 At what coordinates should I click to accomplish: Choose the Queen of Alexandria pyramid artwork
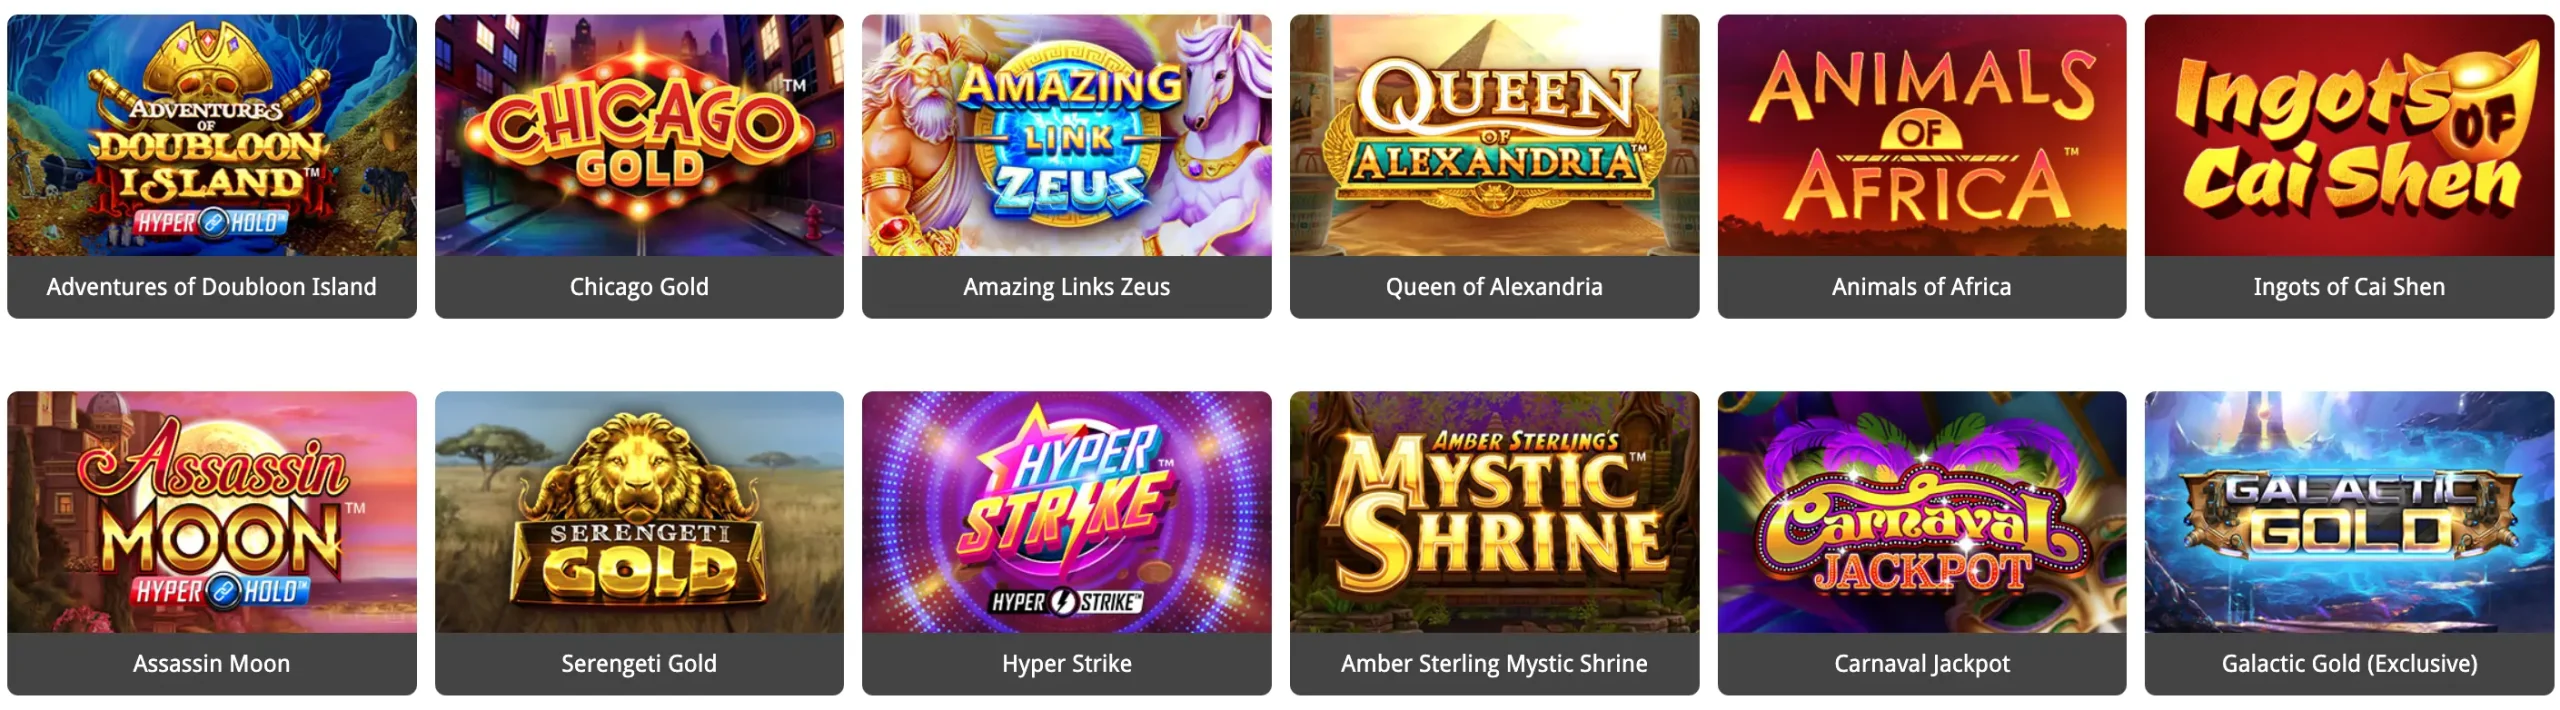(1494, 135)
